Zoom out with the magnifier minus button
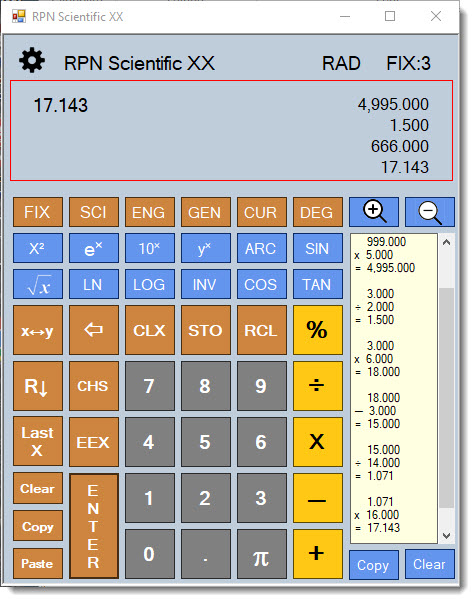The width and height of the screenshot is (475, 602). pos(430,212)
